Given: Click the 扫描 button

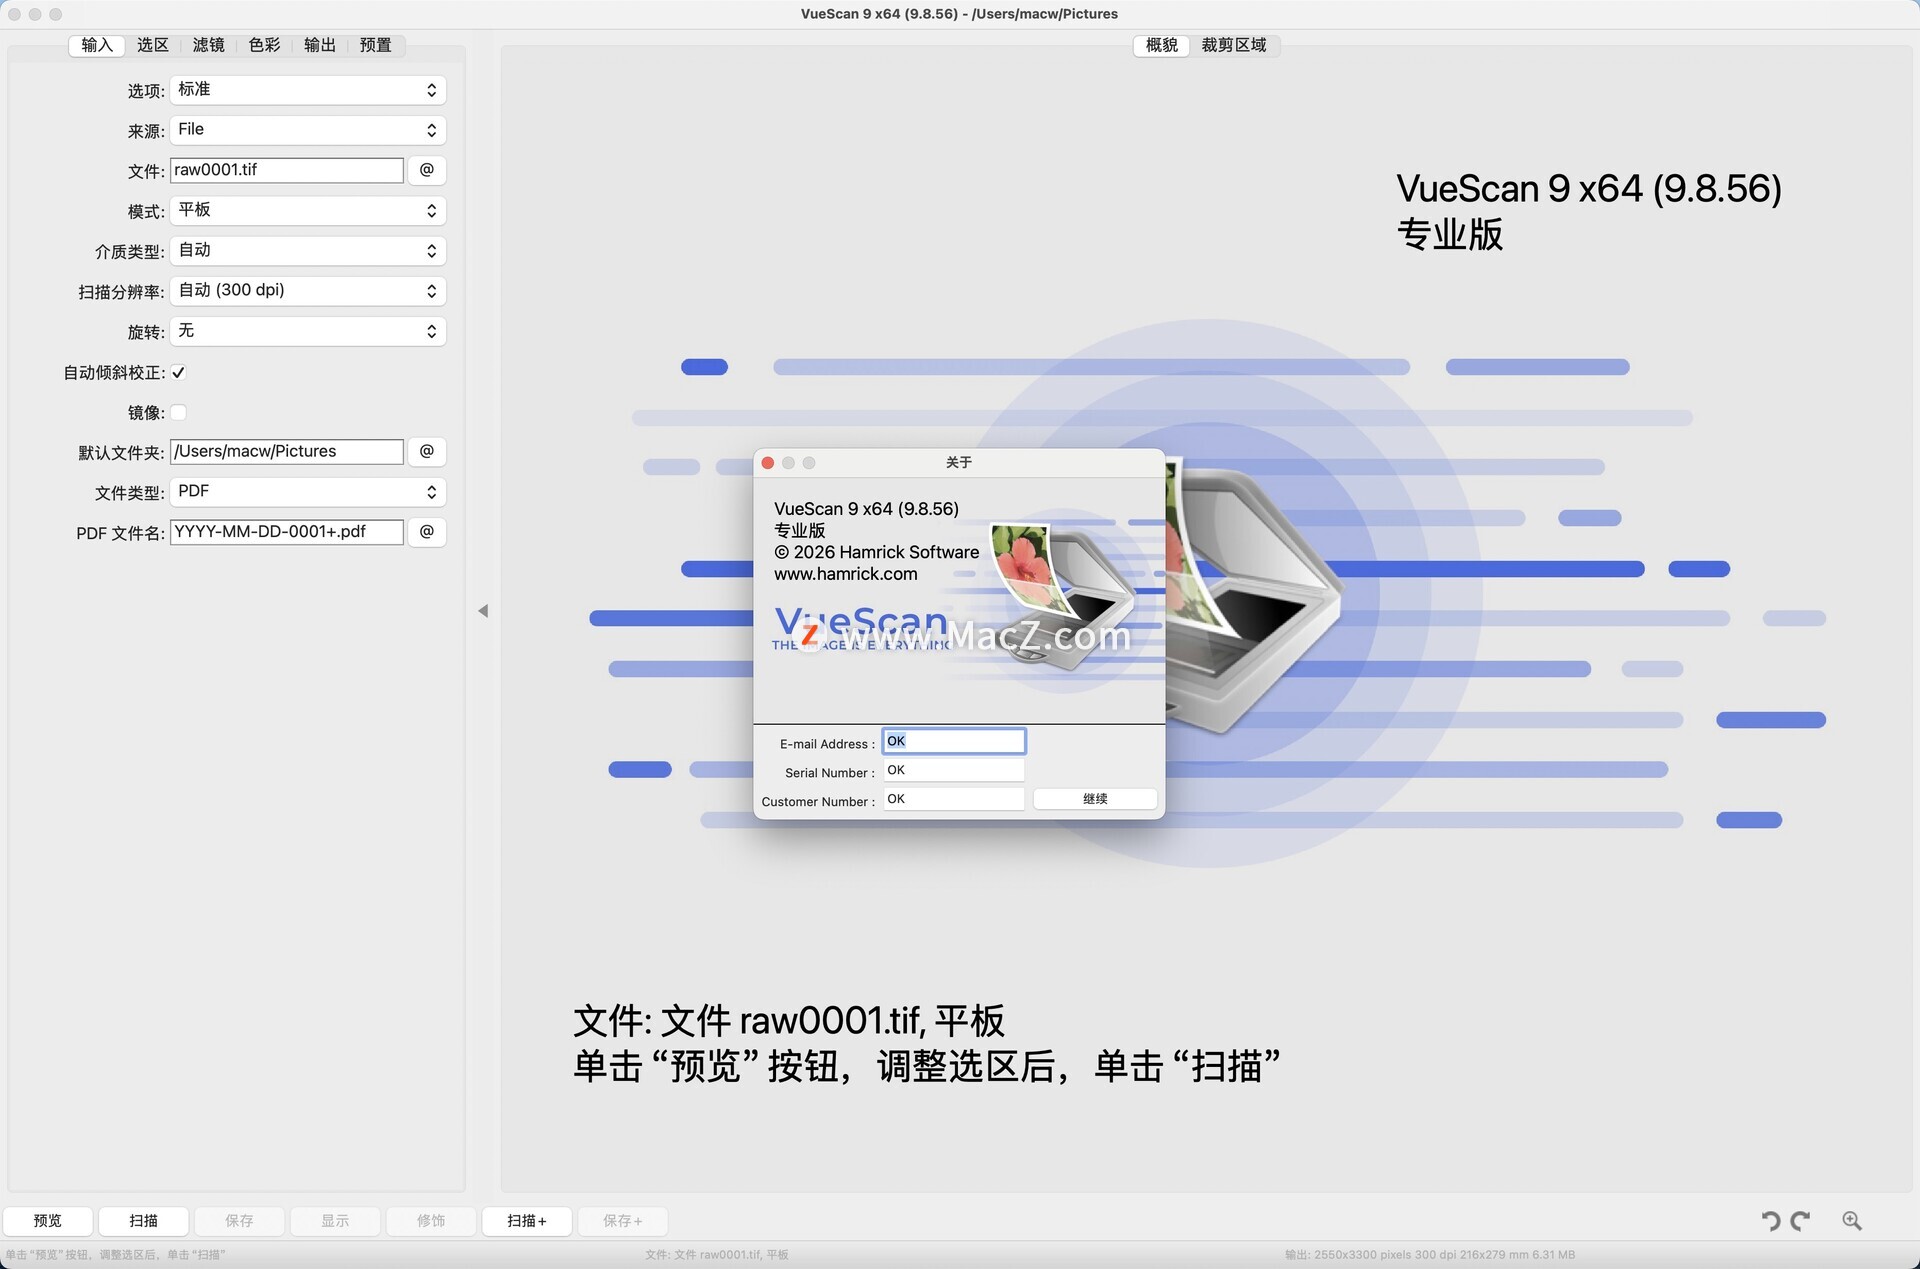Looking at the screenshot, I should tap(144, 1221).
